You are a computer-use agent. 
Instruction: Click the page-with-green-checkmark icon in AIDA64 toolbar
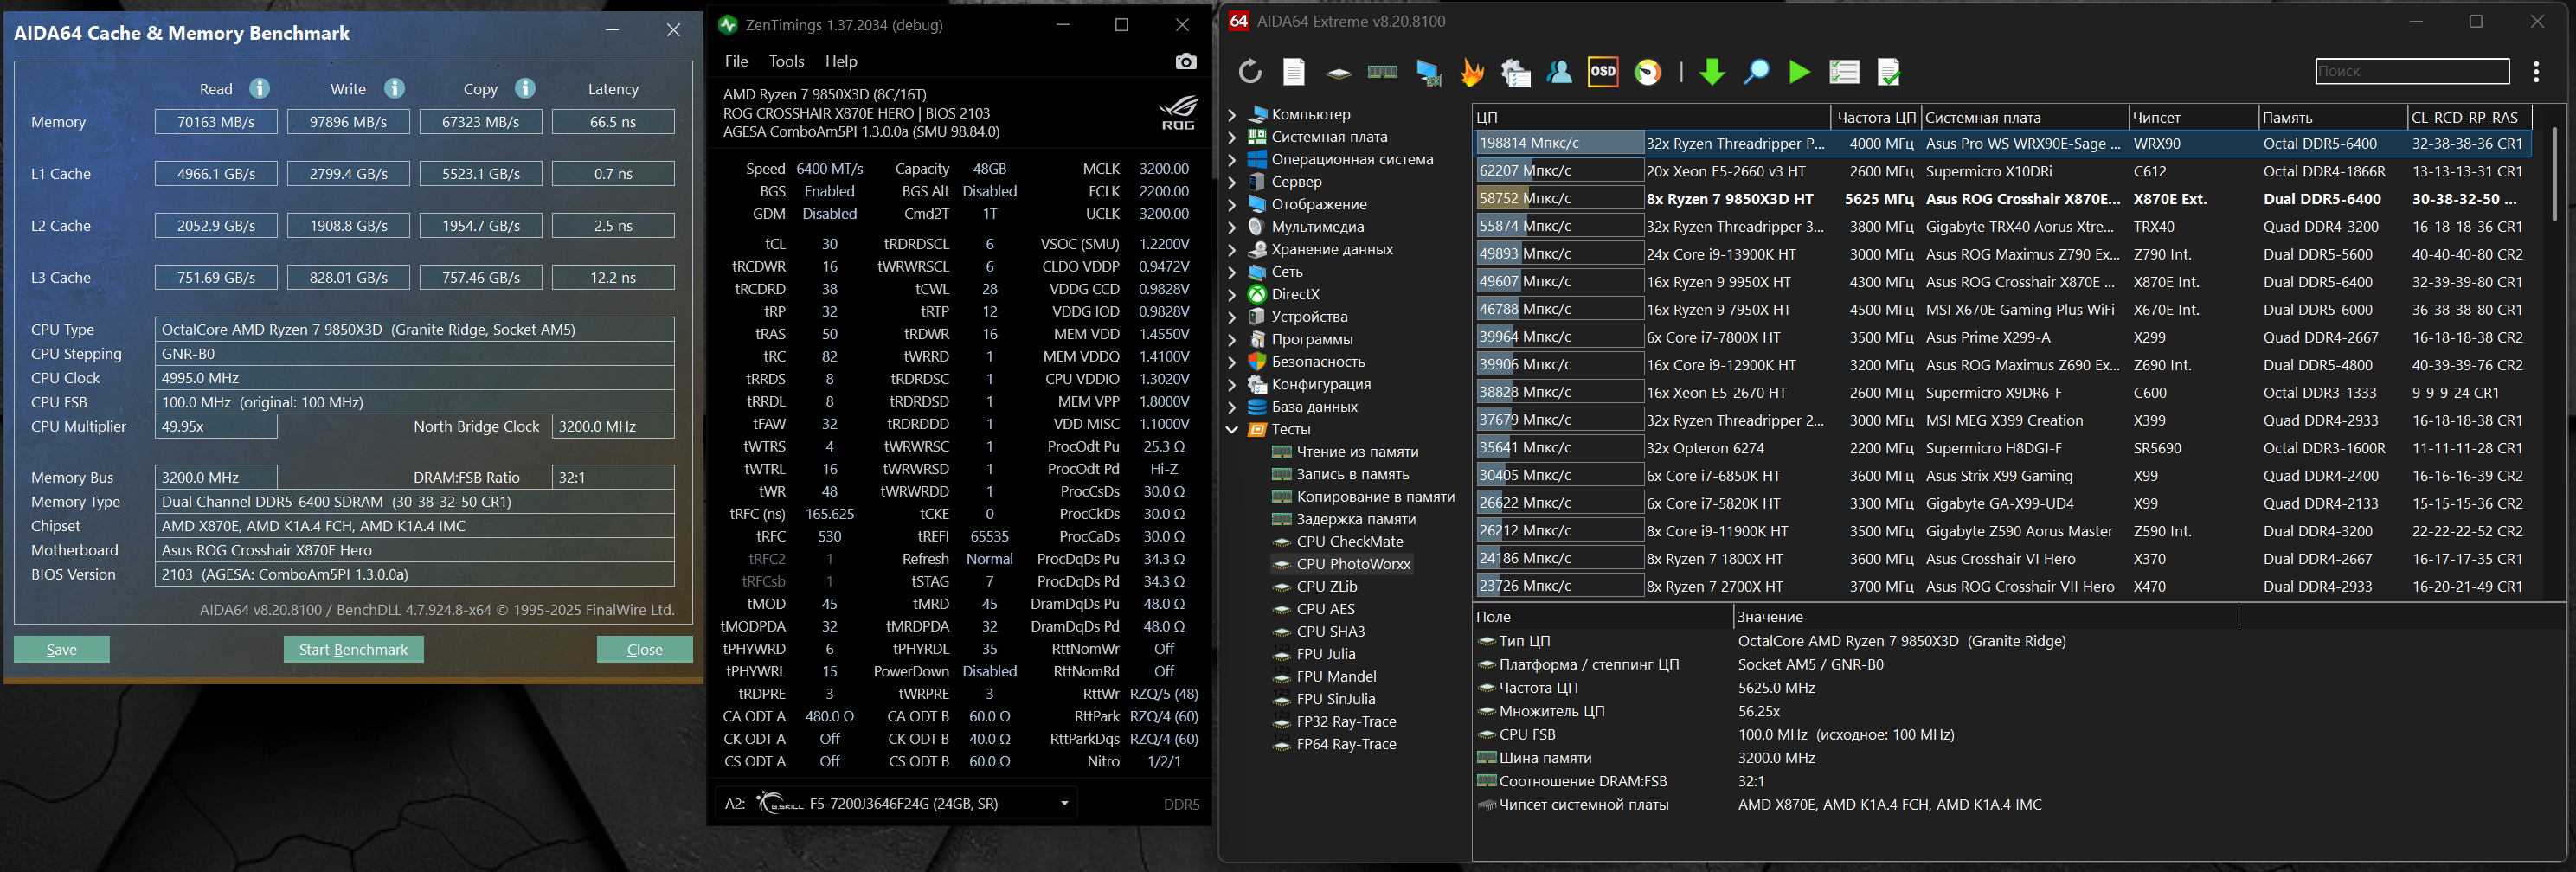tap(1889, 72)
